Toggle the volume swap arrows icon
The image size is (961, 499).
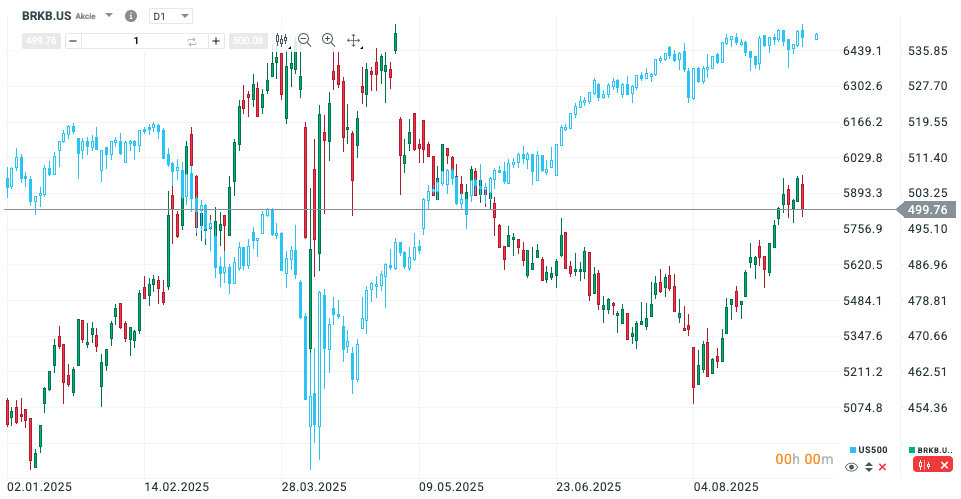192,41
